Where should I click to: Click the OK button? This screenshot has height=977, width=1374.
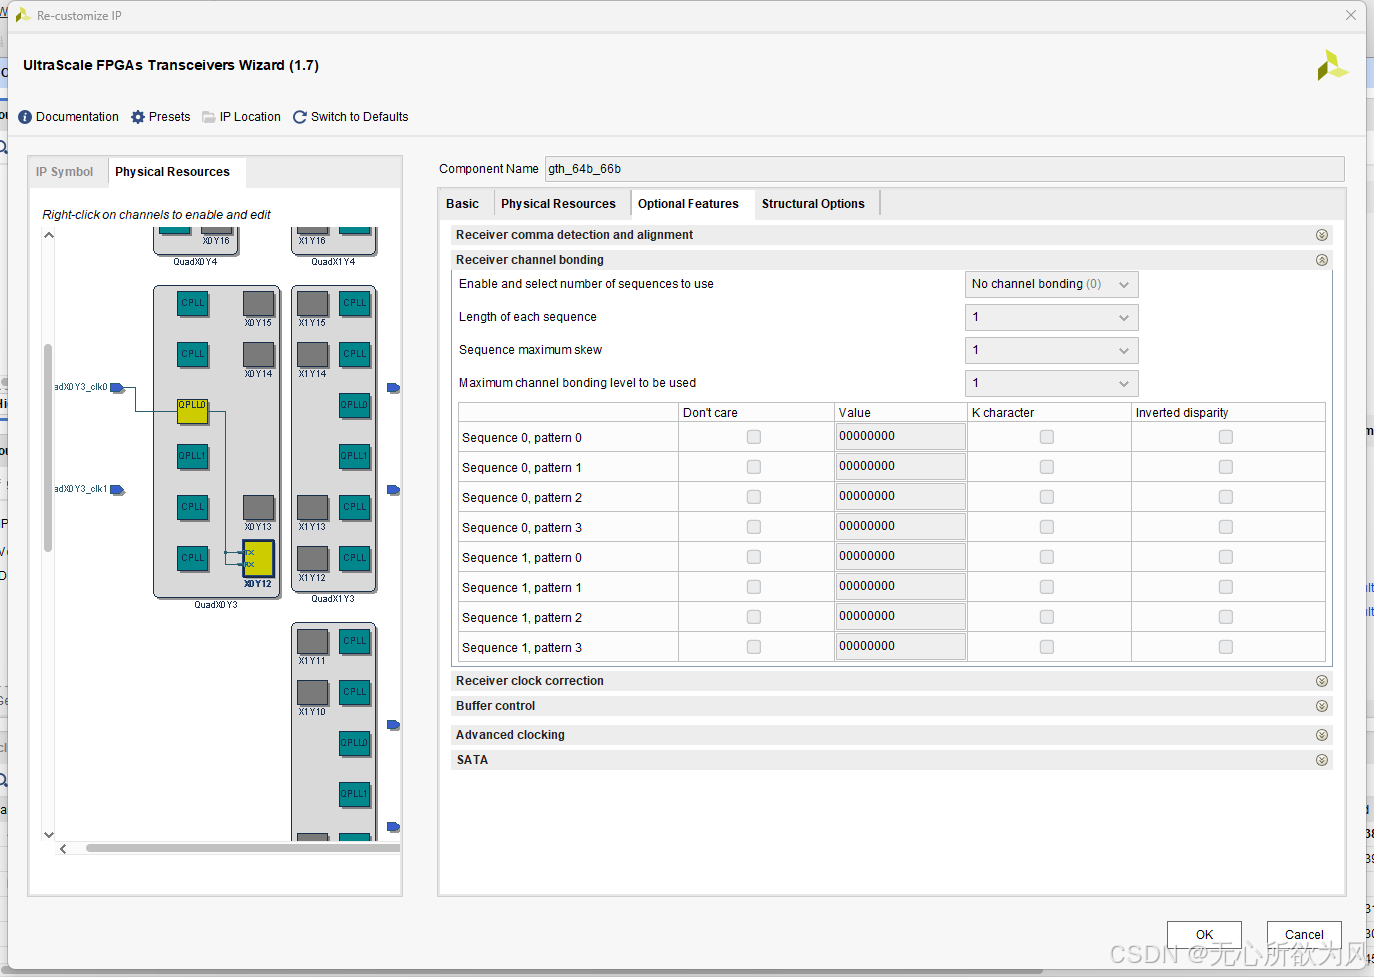pos(1204,935)
